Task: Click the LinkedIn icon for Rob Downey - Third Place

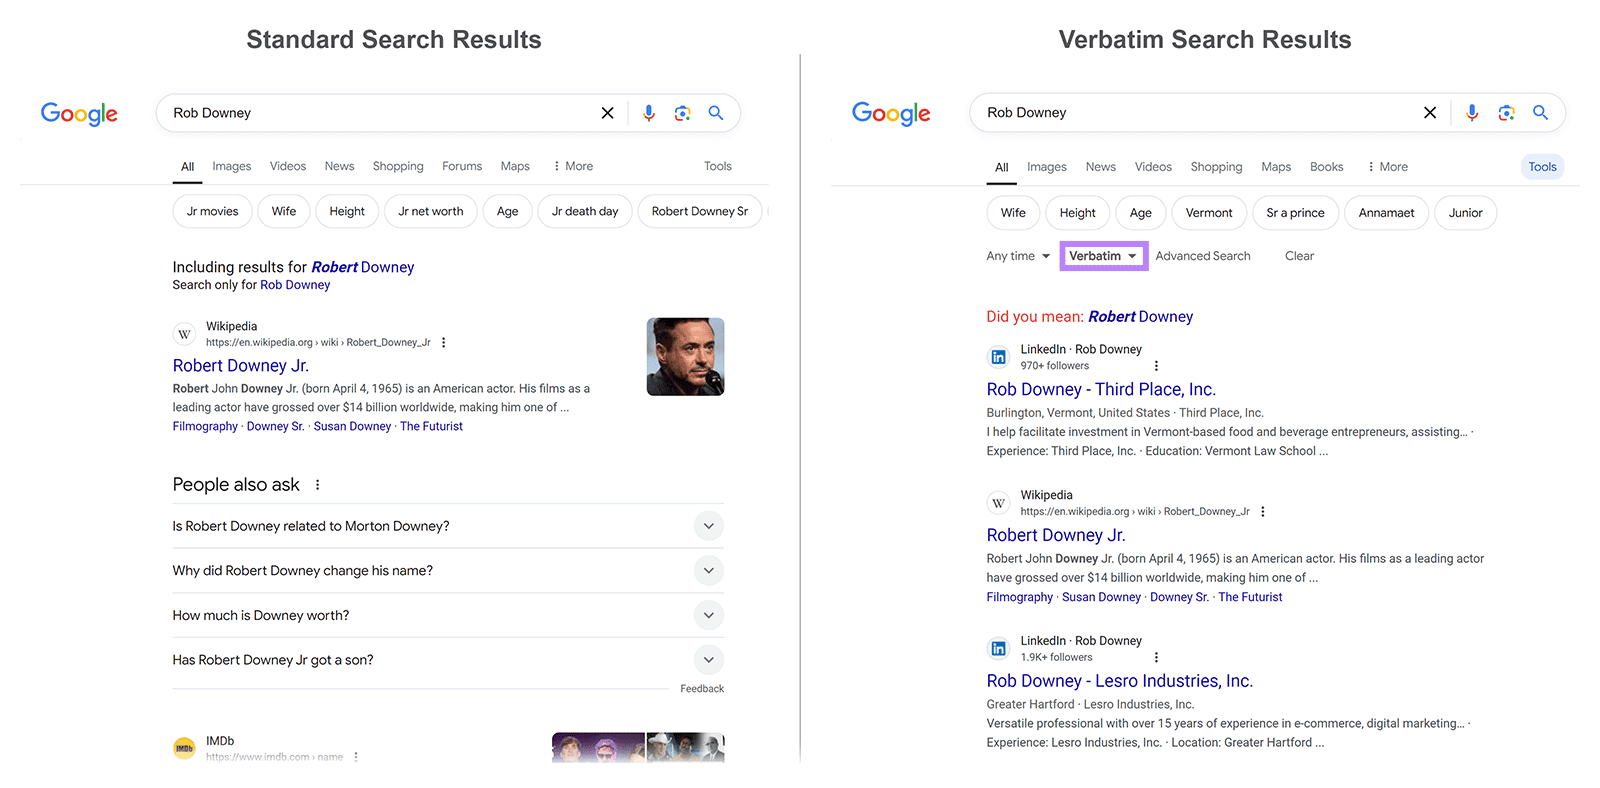Action: pyautogui.click(x=998, y=356)
